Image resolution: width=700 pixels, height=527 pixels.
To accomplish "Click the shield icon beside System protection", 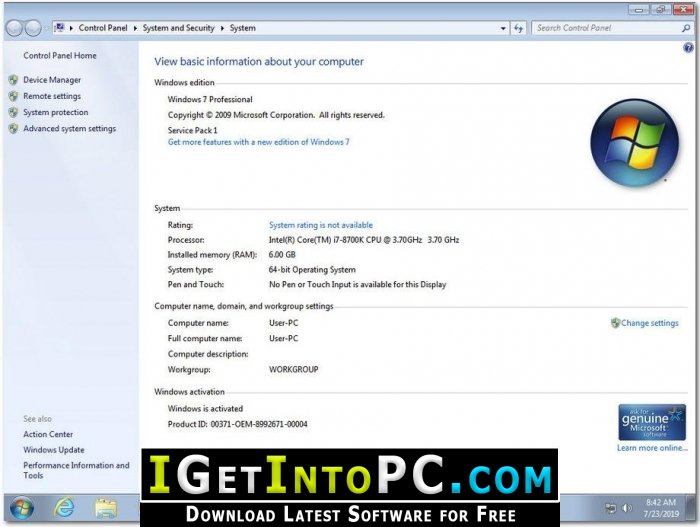I will (14, 112).
